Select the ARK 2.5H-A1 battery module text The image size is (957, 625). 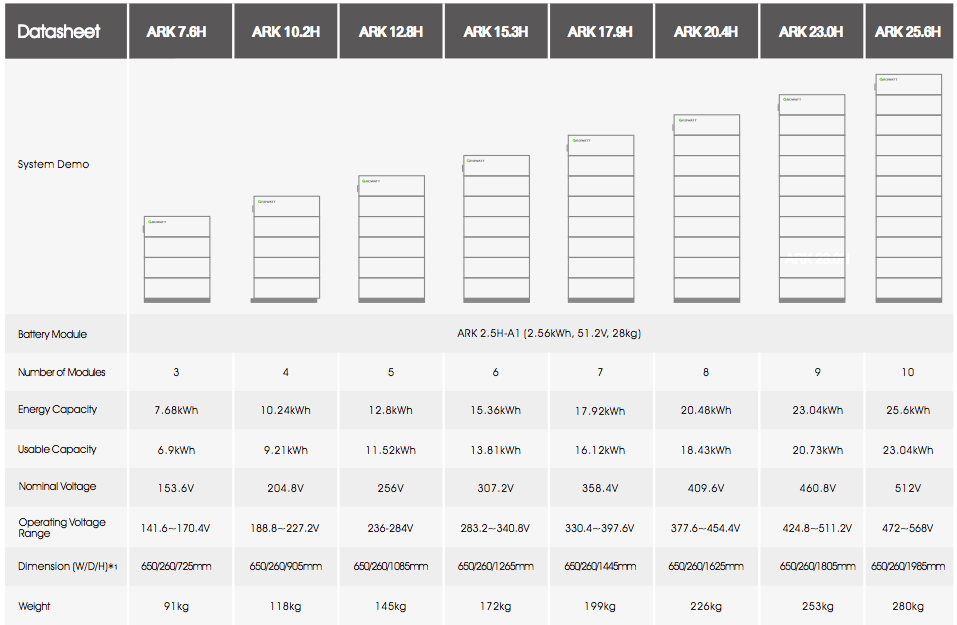[x=541, y=334]
